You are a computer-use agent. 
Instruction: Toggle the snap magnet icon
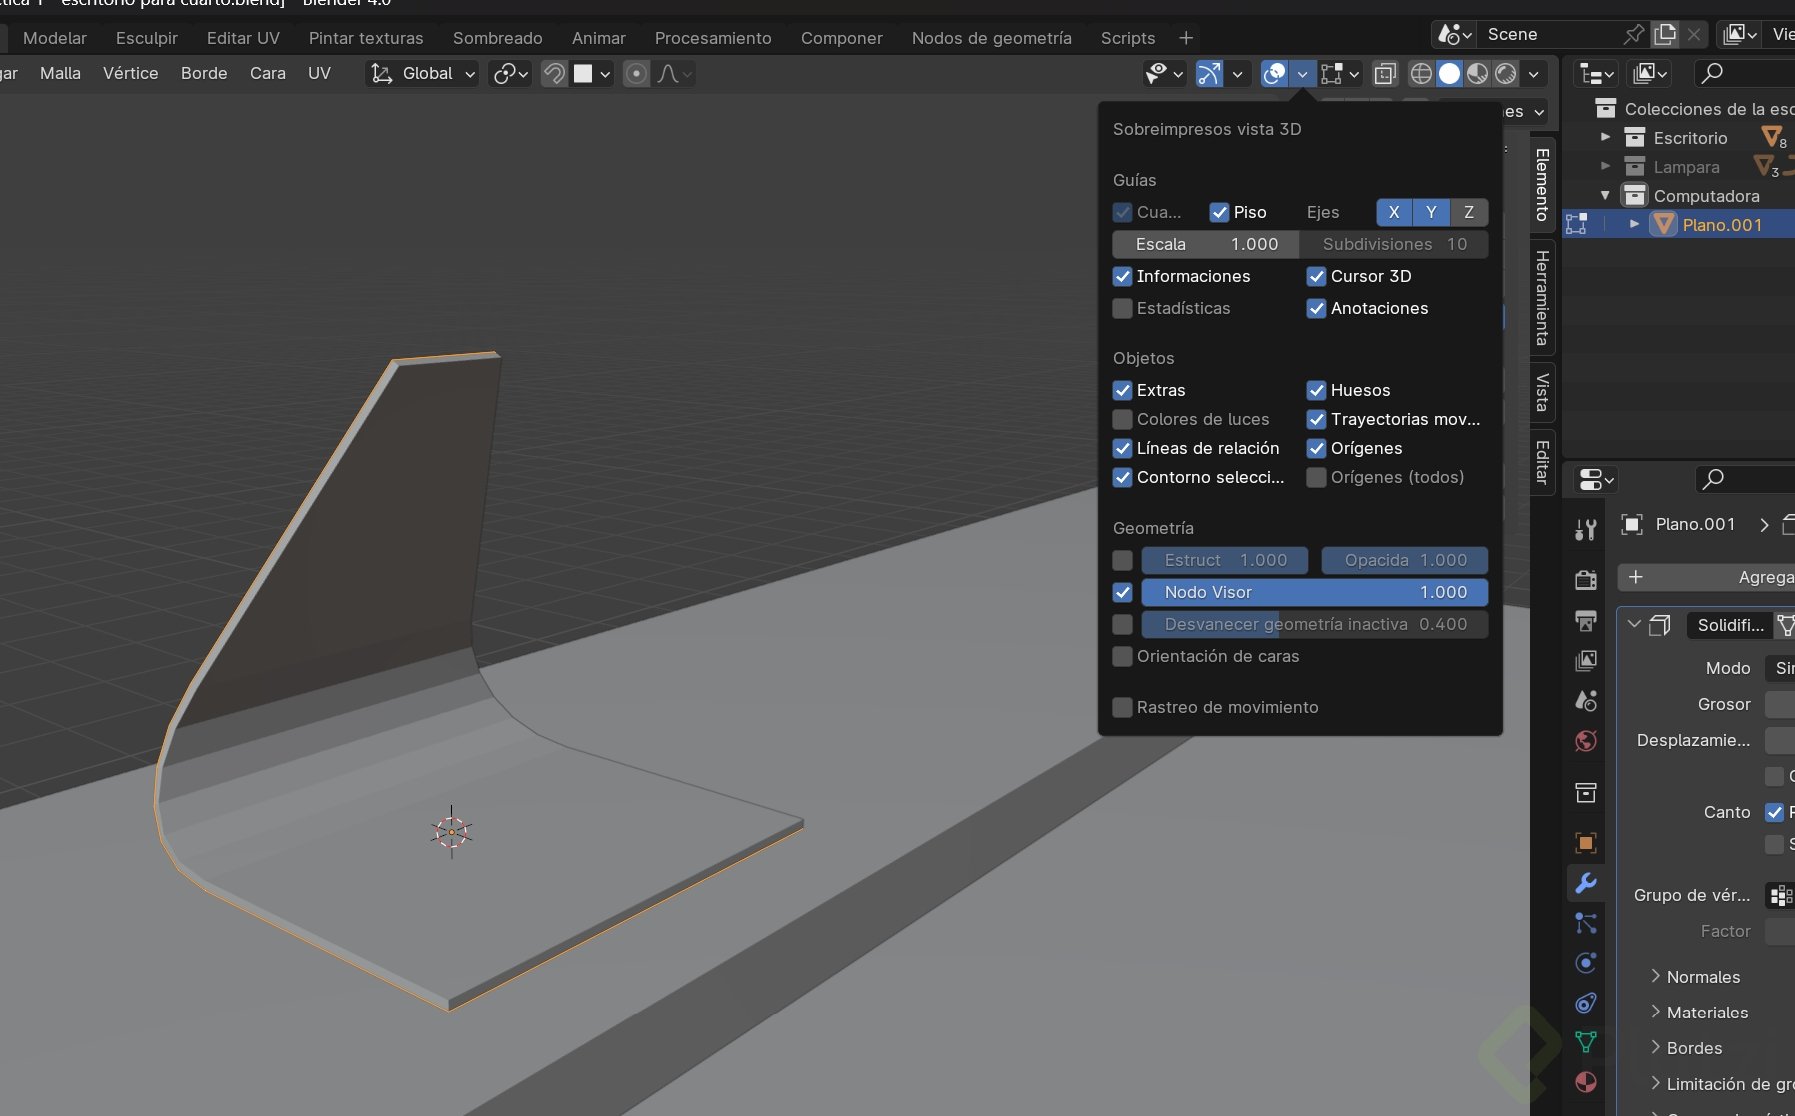pos(554,73)
